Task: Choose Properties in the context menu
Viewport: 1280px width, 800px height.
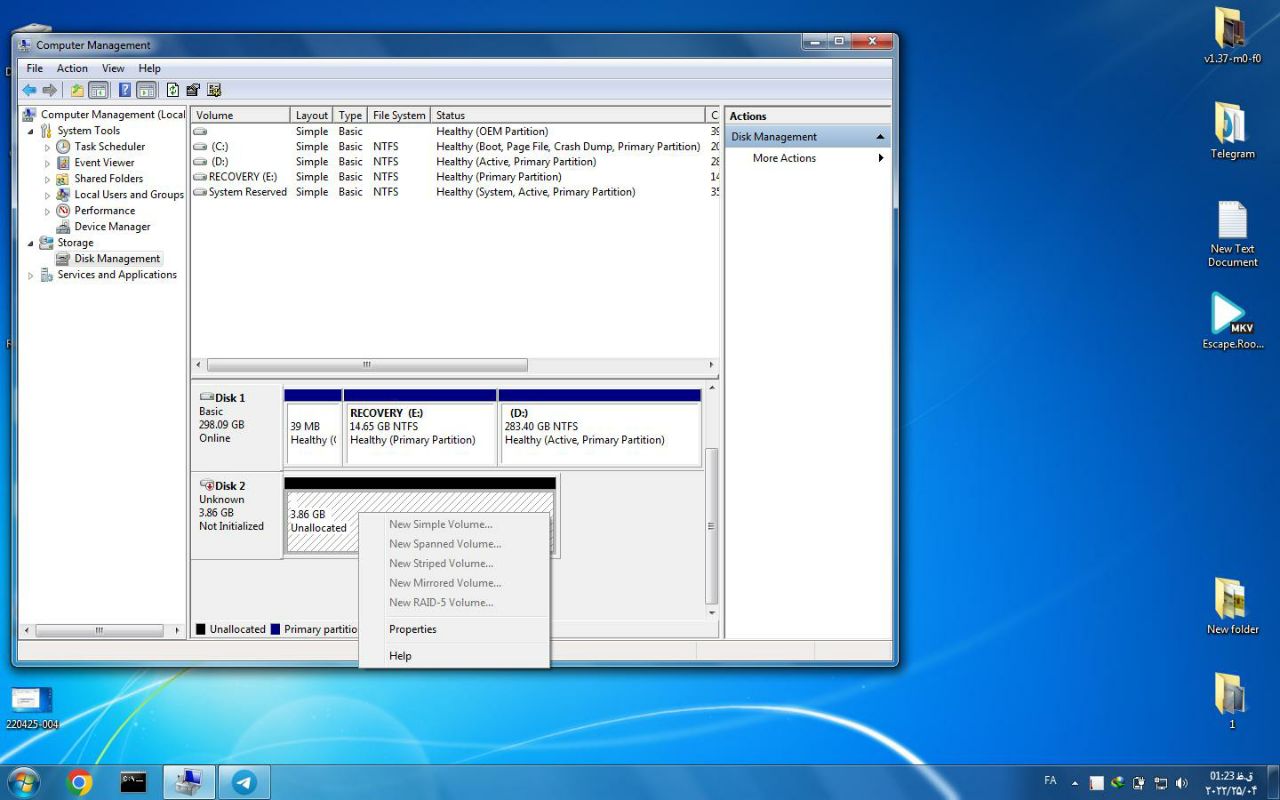Action: click(x=454, y=629)
